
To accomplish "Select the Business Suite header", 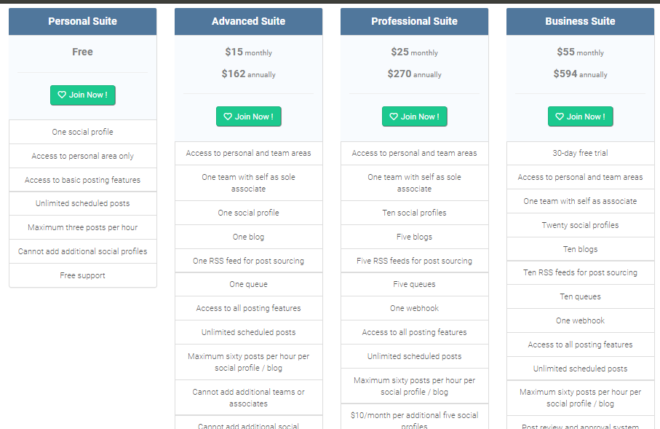I will [x=580, y=21].
